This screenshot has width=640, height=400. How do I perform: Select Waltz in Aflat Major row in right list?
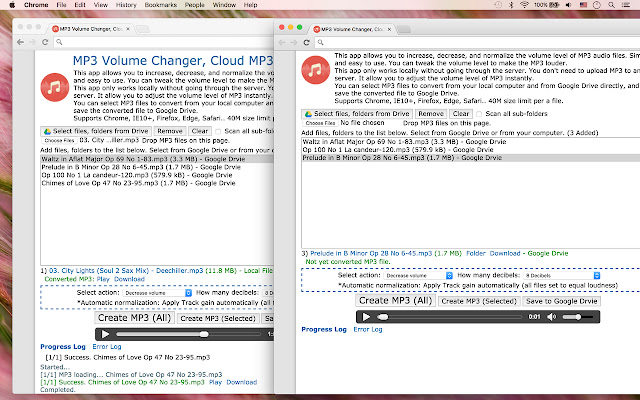tap(471, 142)
